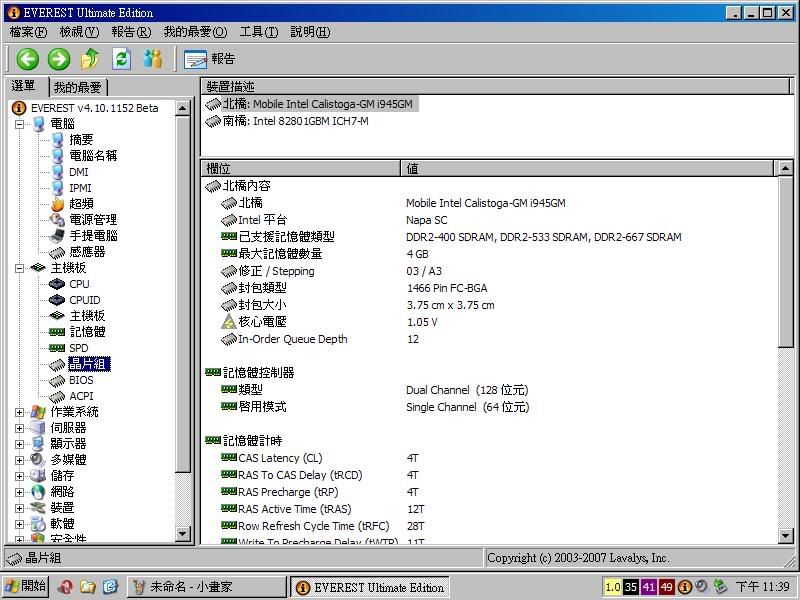The image size is (800, 600).
Task: Select the 摘要 summary item icon
Action: 58,140
